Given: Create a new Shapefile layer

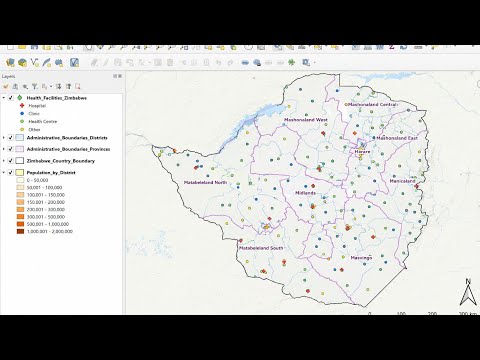Looking at the screenshot, I should point(35,62).
